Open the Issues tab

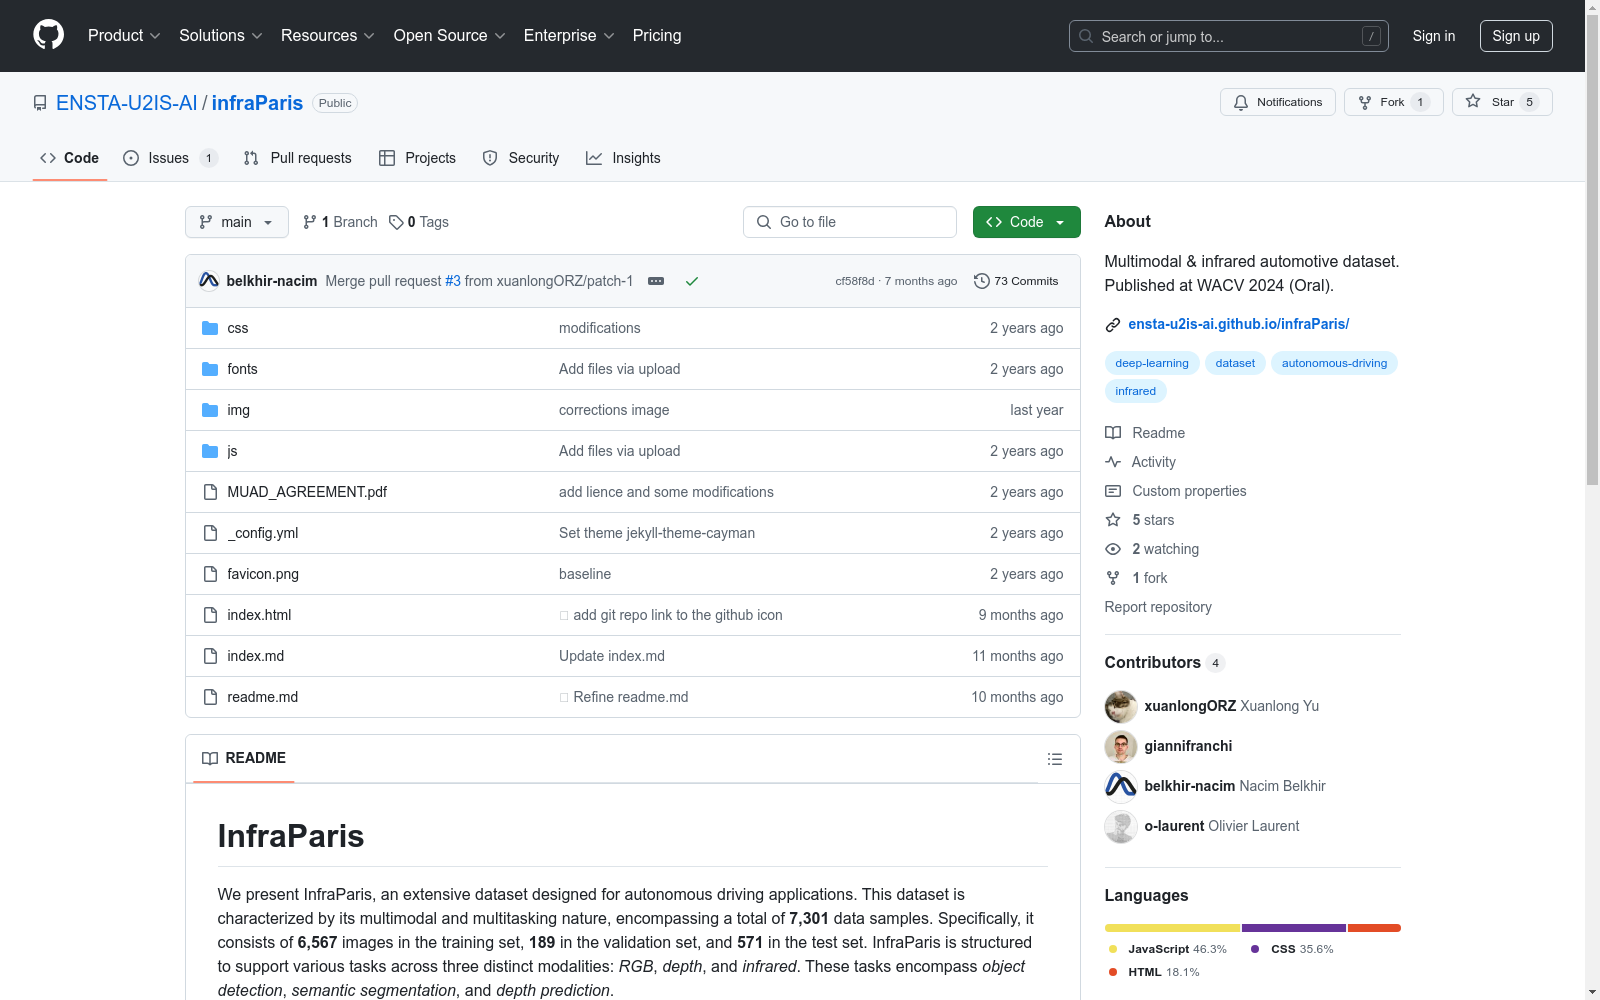coord(170,158)
